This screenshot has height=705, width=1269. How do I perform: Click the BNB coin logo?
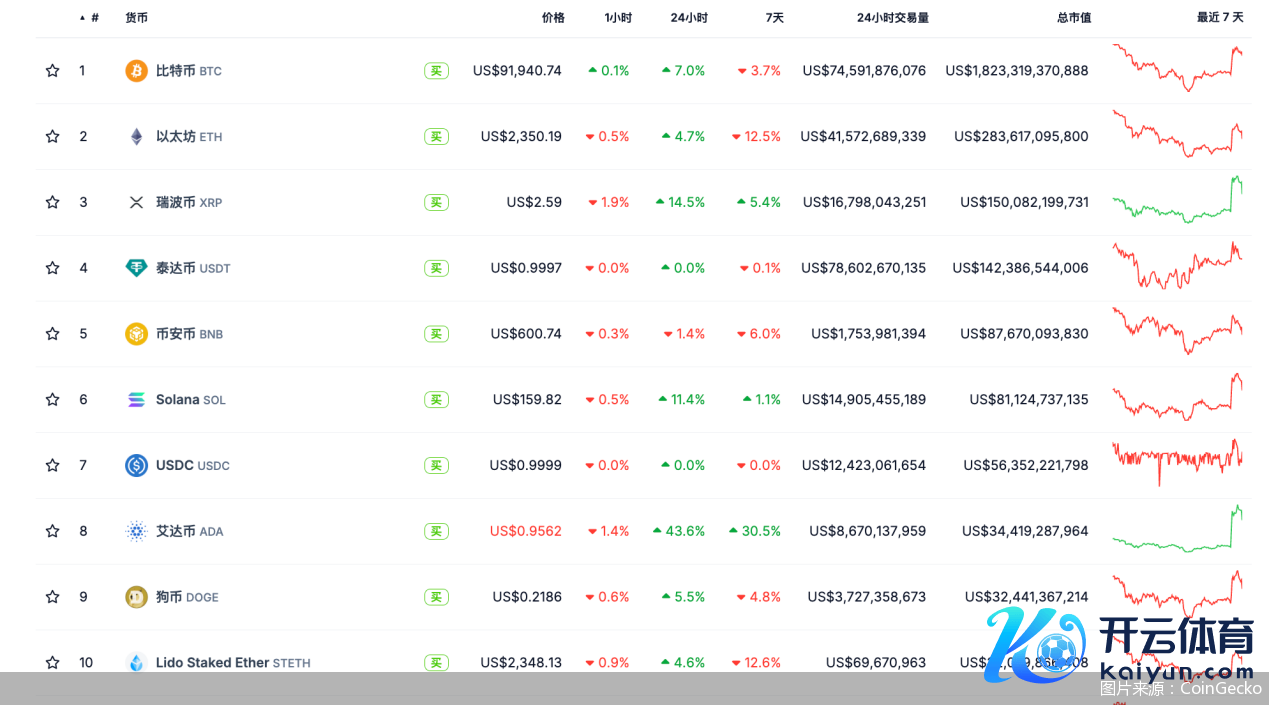point(136,333)
